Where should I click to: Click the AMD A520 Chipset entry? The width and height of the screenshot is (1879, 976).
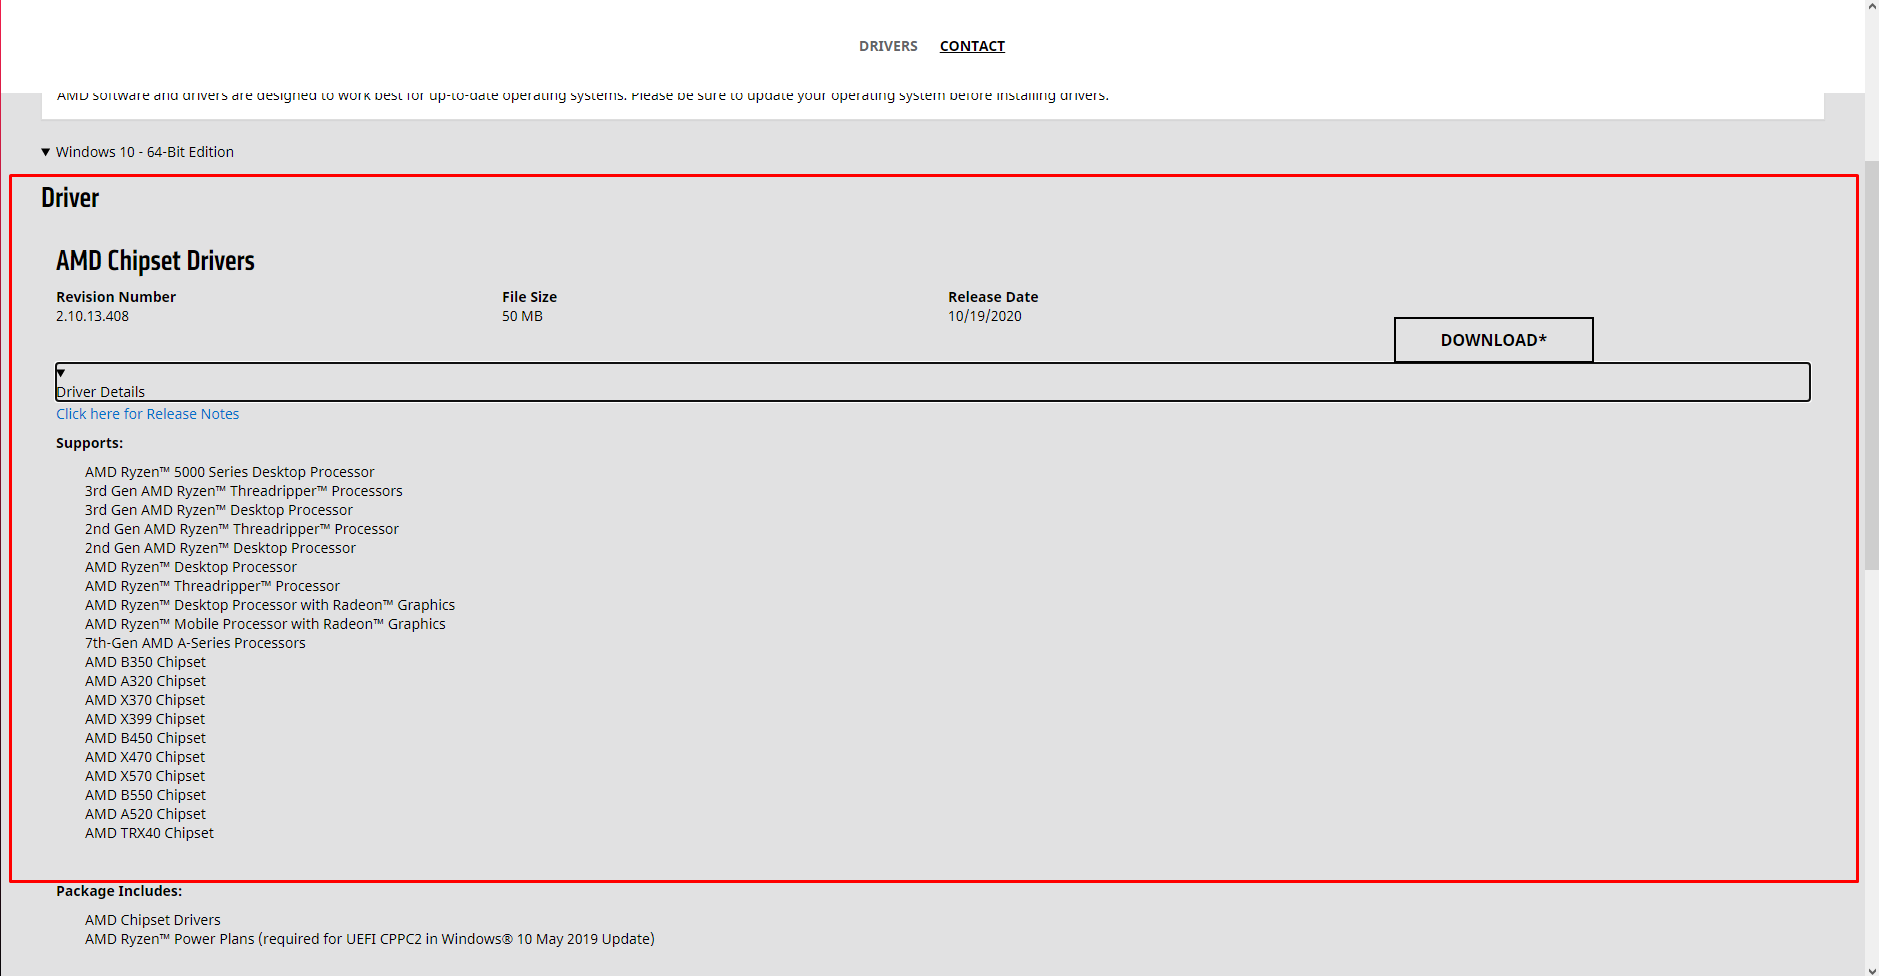[145, 814]
